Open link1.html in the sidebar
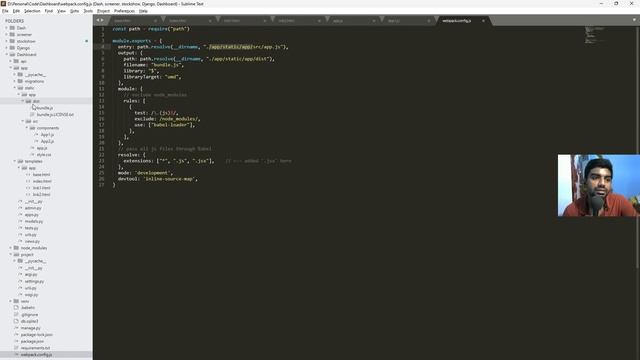Screen dimensions: 640x360 coord(42,188)
